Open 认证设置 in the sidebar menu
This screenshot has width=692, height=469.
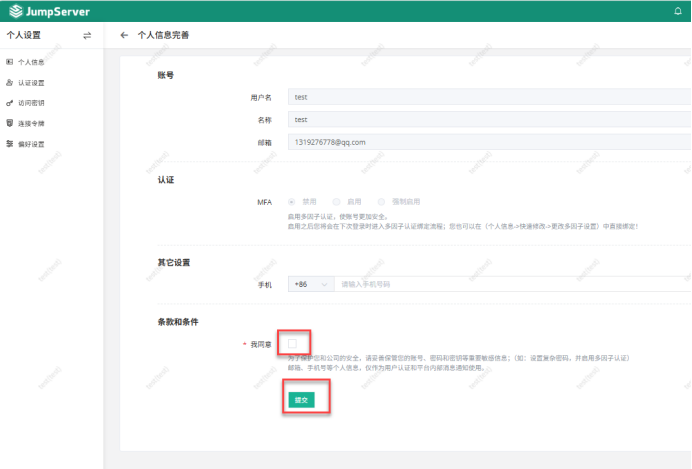coord(31,83)
